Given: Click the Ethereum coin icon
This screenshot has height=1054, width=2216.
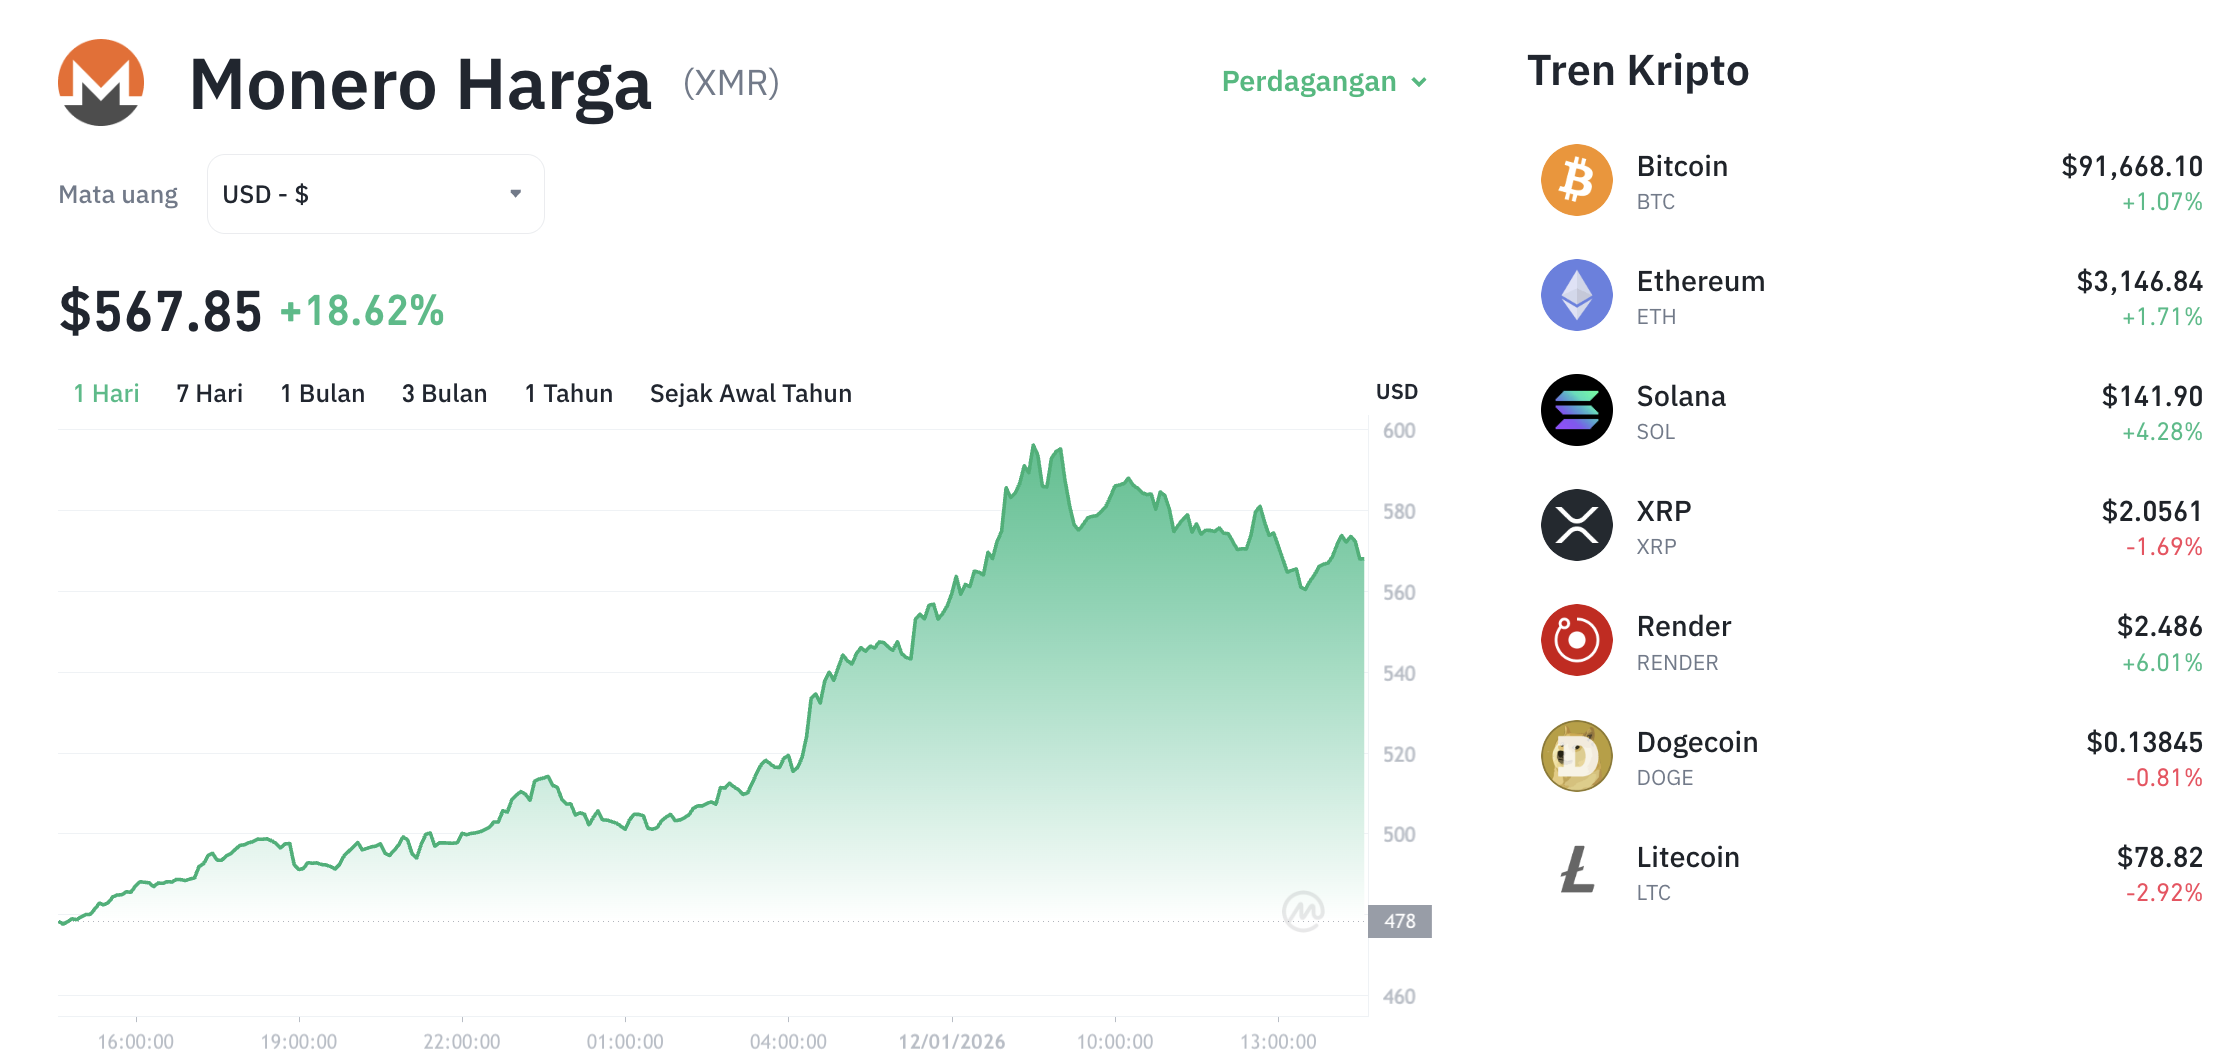Looking at the screenshot, I should click(1576, 296).
